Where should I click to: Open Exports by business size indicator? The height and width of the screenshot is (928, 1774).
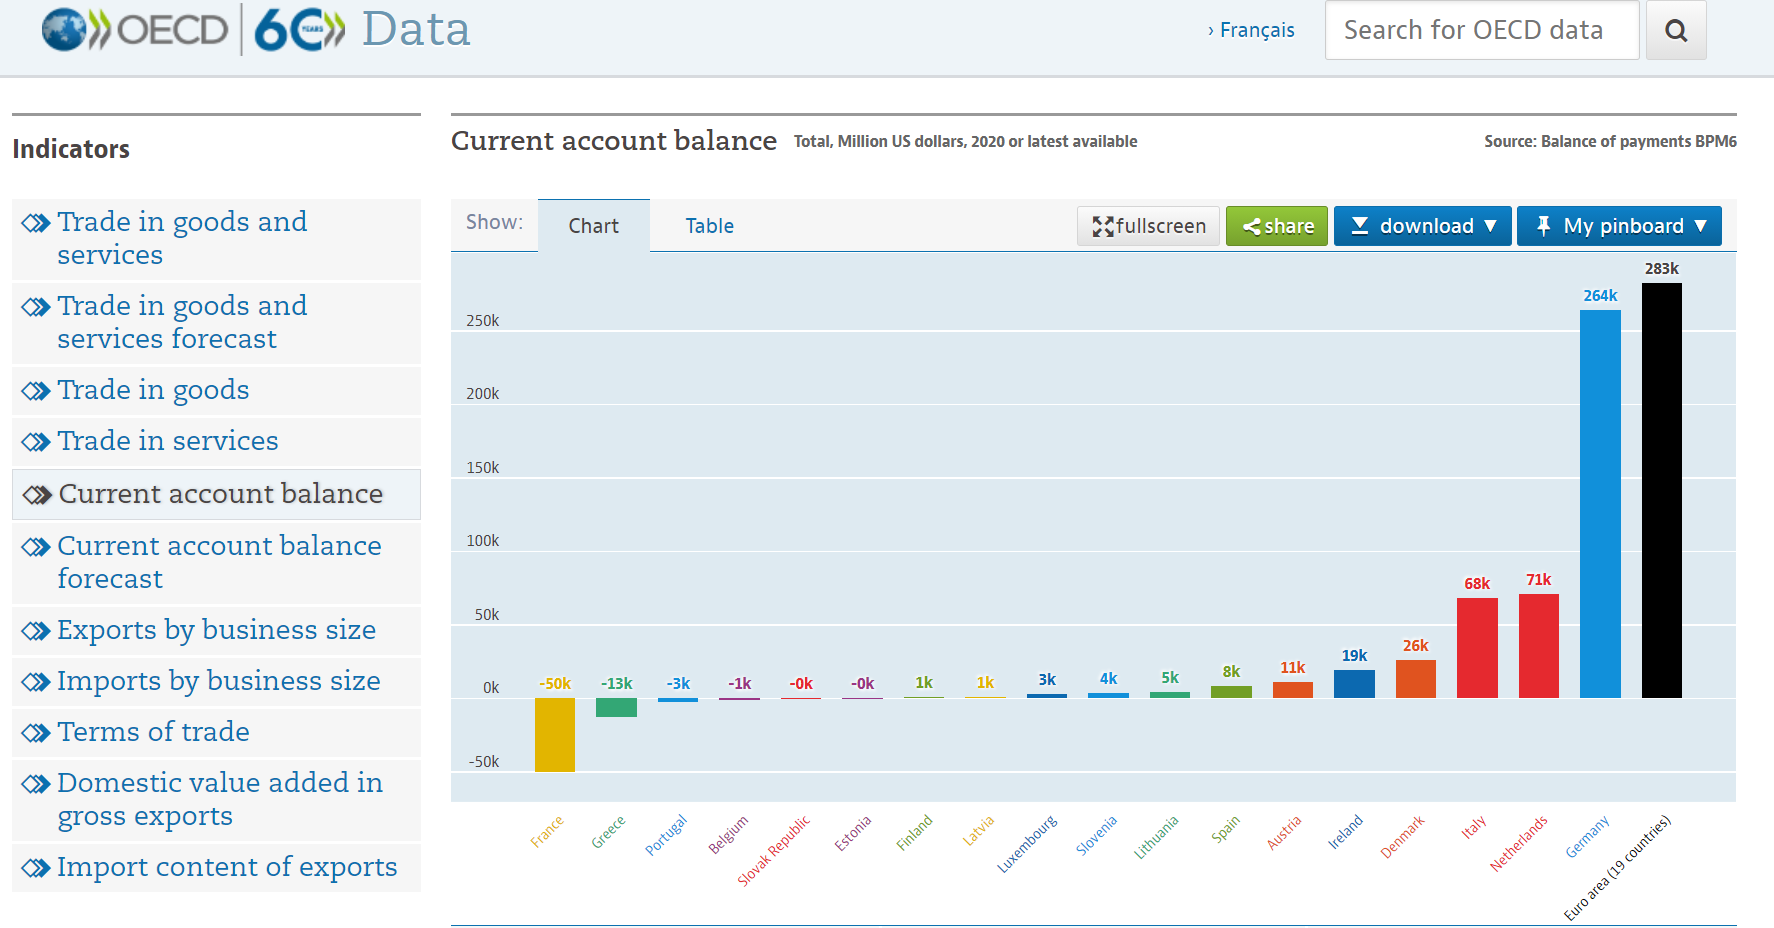click(x=216, y=630)
